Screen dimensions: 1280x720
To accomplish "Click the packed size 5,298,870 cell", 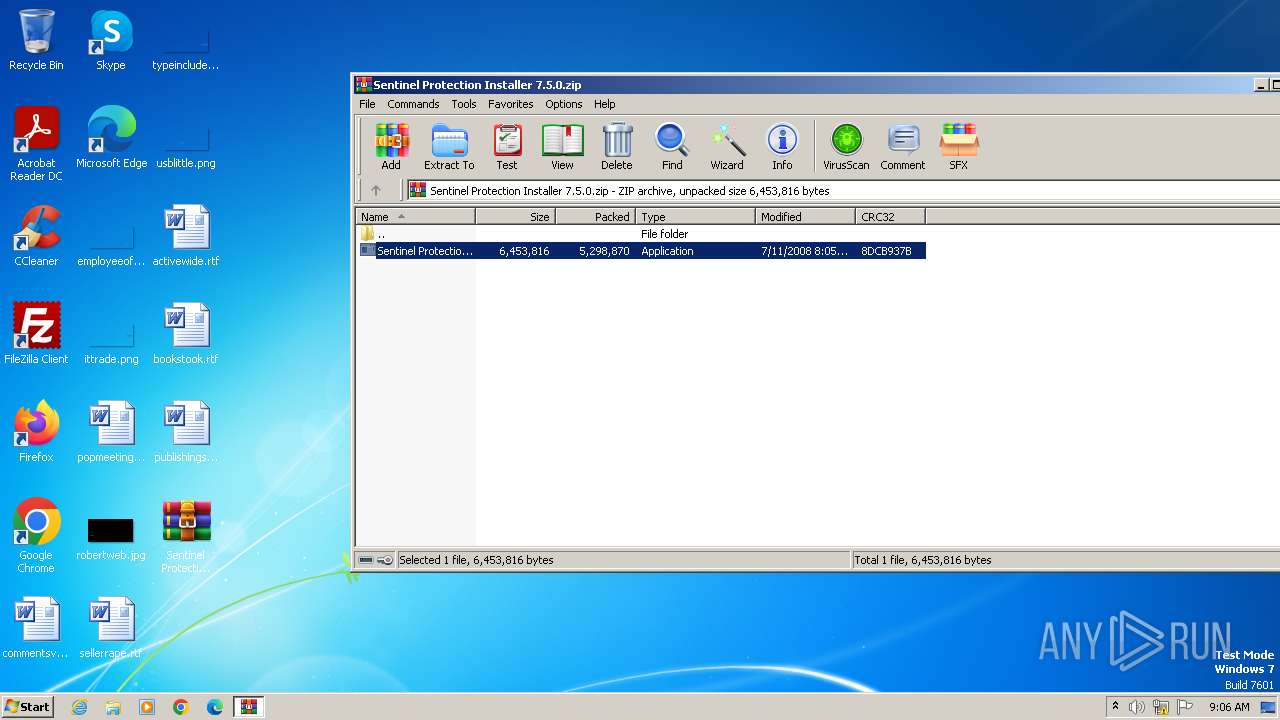I will [604, 251].
